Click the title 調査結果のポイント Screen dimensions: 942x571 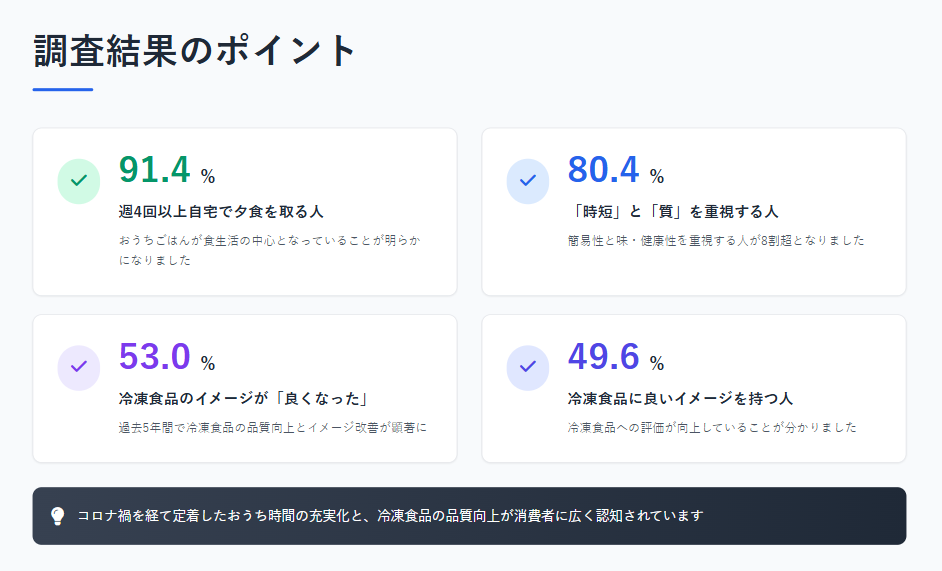[x=195, y=50]
